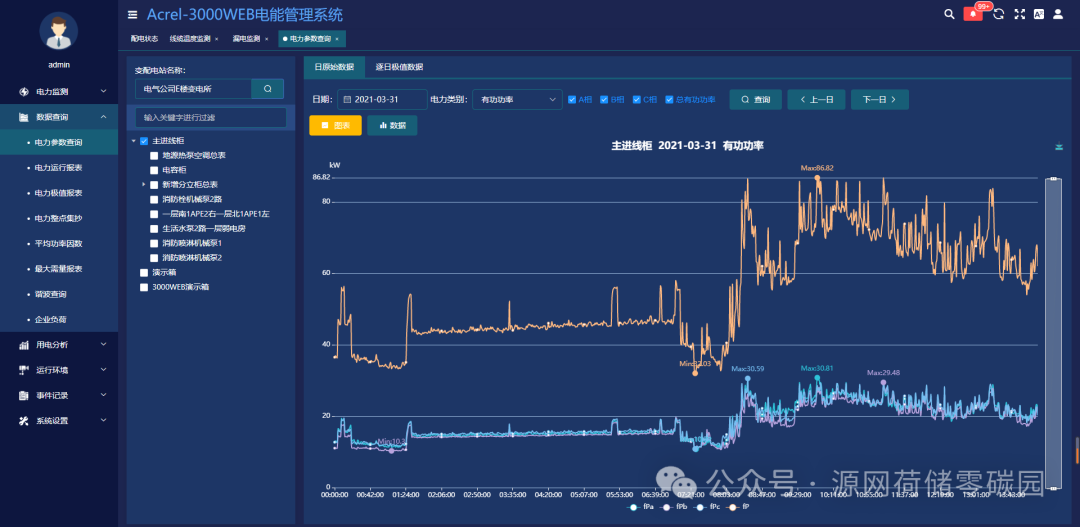Image resolution: width=1080 pixels, height=527 pixels.
Task: Click the magnifier button beside the substation name
Action: coord(268,89)
